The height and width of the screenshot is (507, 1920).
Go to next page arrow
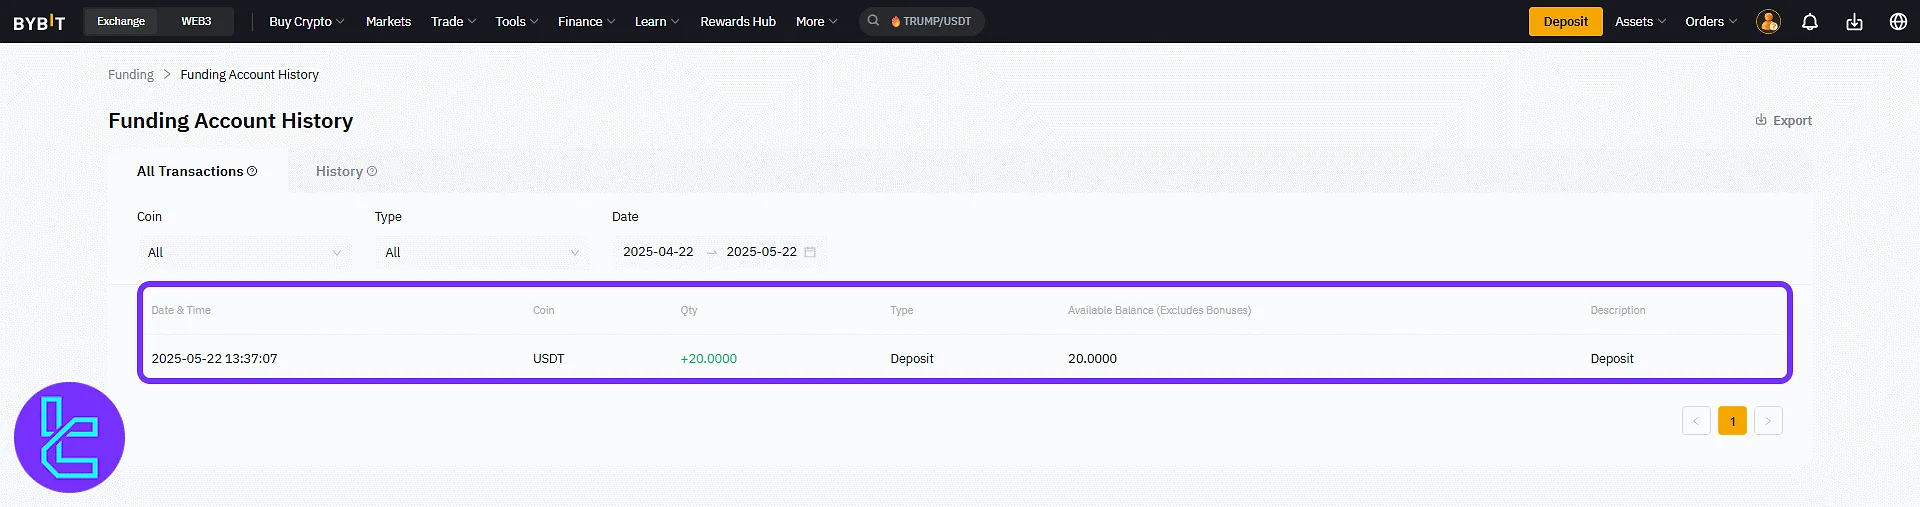tap(1768, 421)
